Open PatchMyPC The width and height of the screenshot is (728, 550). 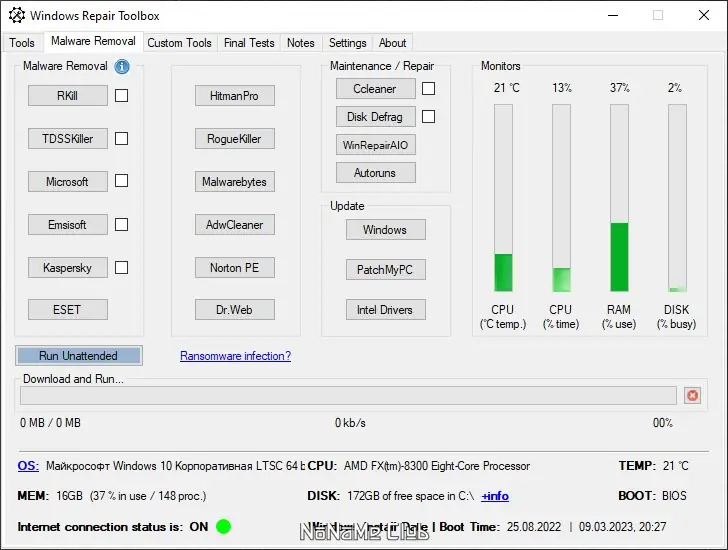point(385,270)
